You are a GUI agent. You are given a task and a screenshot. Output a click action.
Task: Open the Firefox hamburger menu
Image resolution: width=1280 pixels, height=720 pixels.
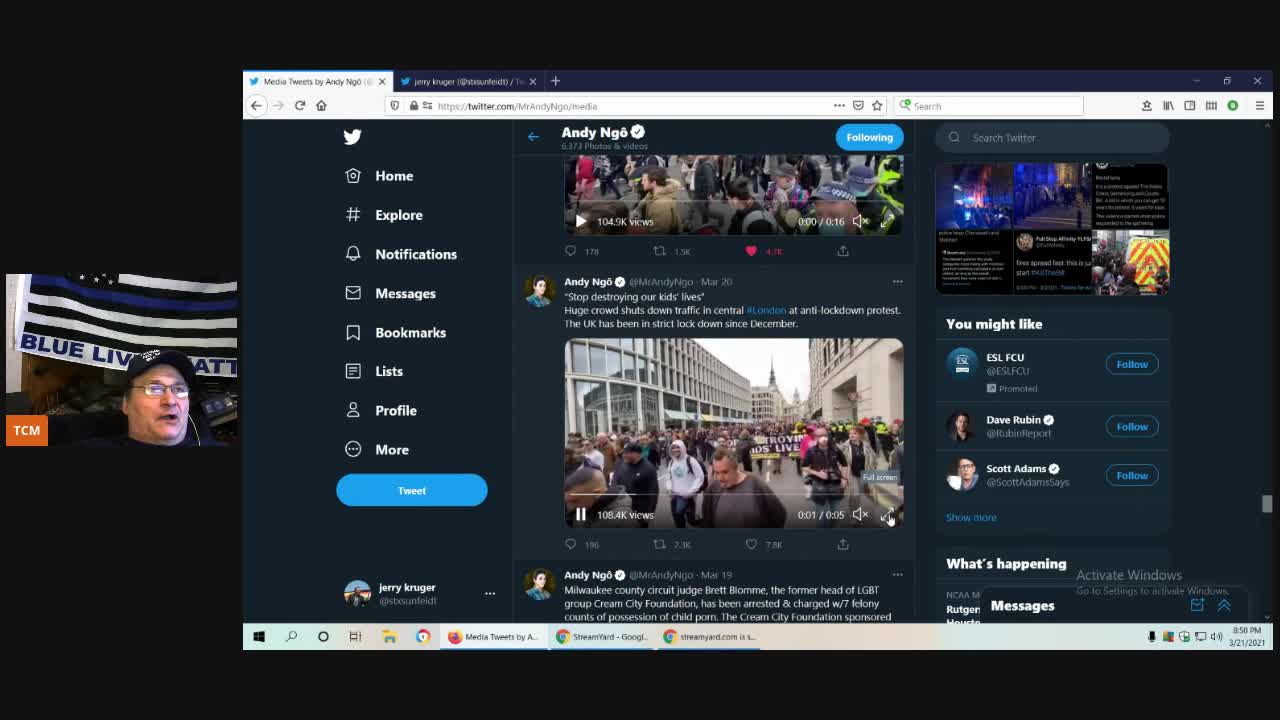1260,106
